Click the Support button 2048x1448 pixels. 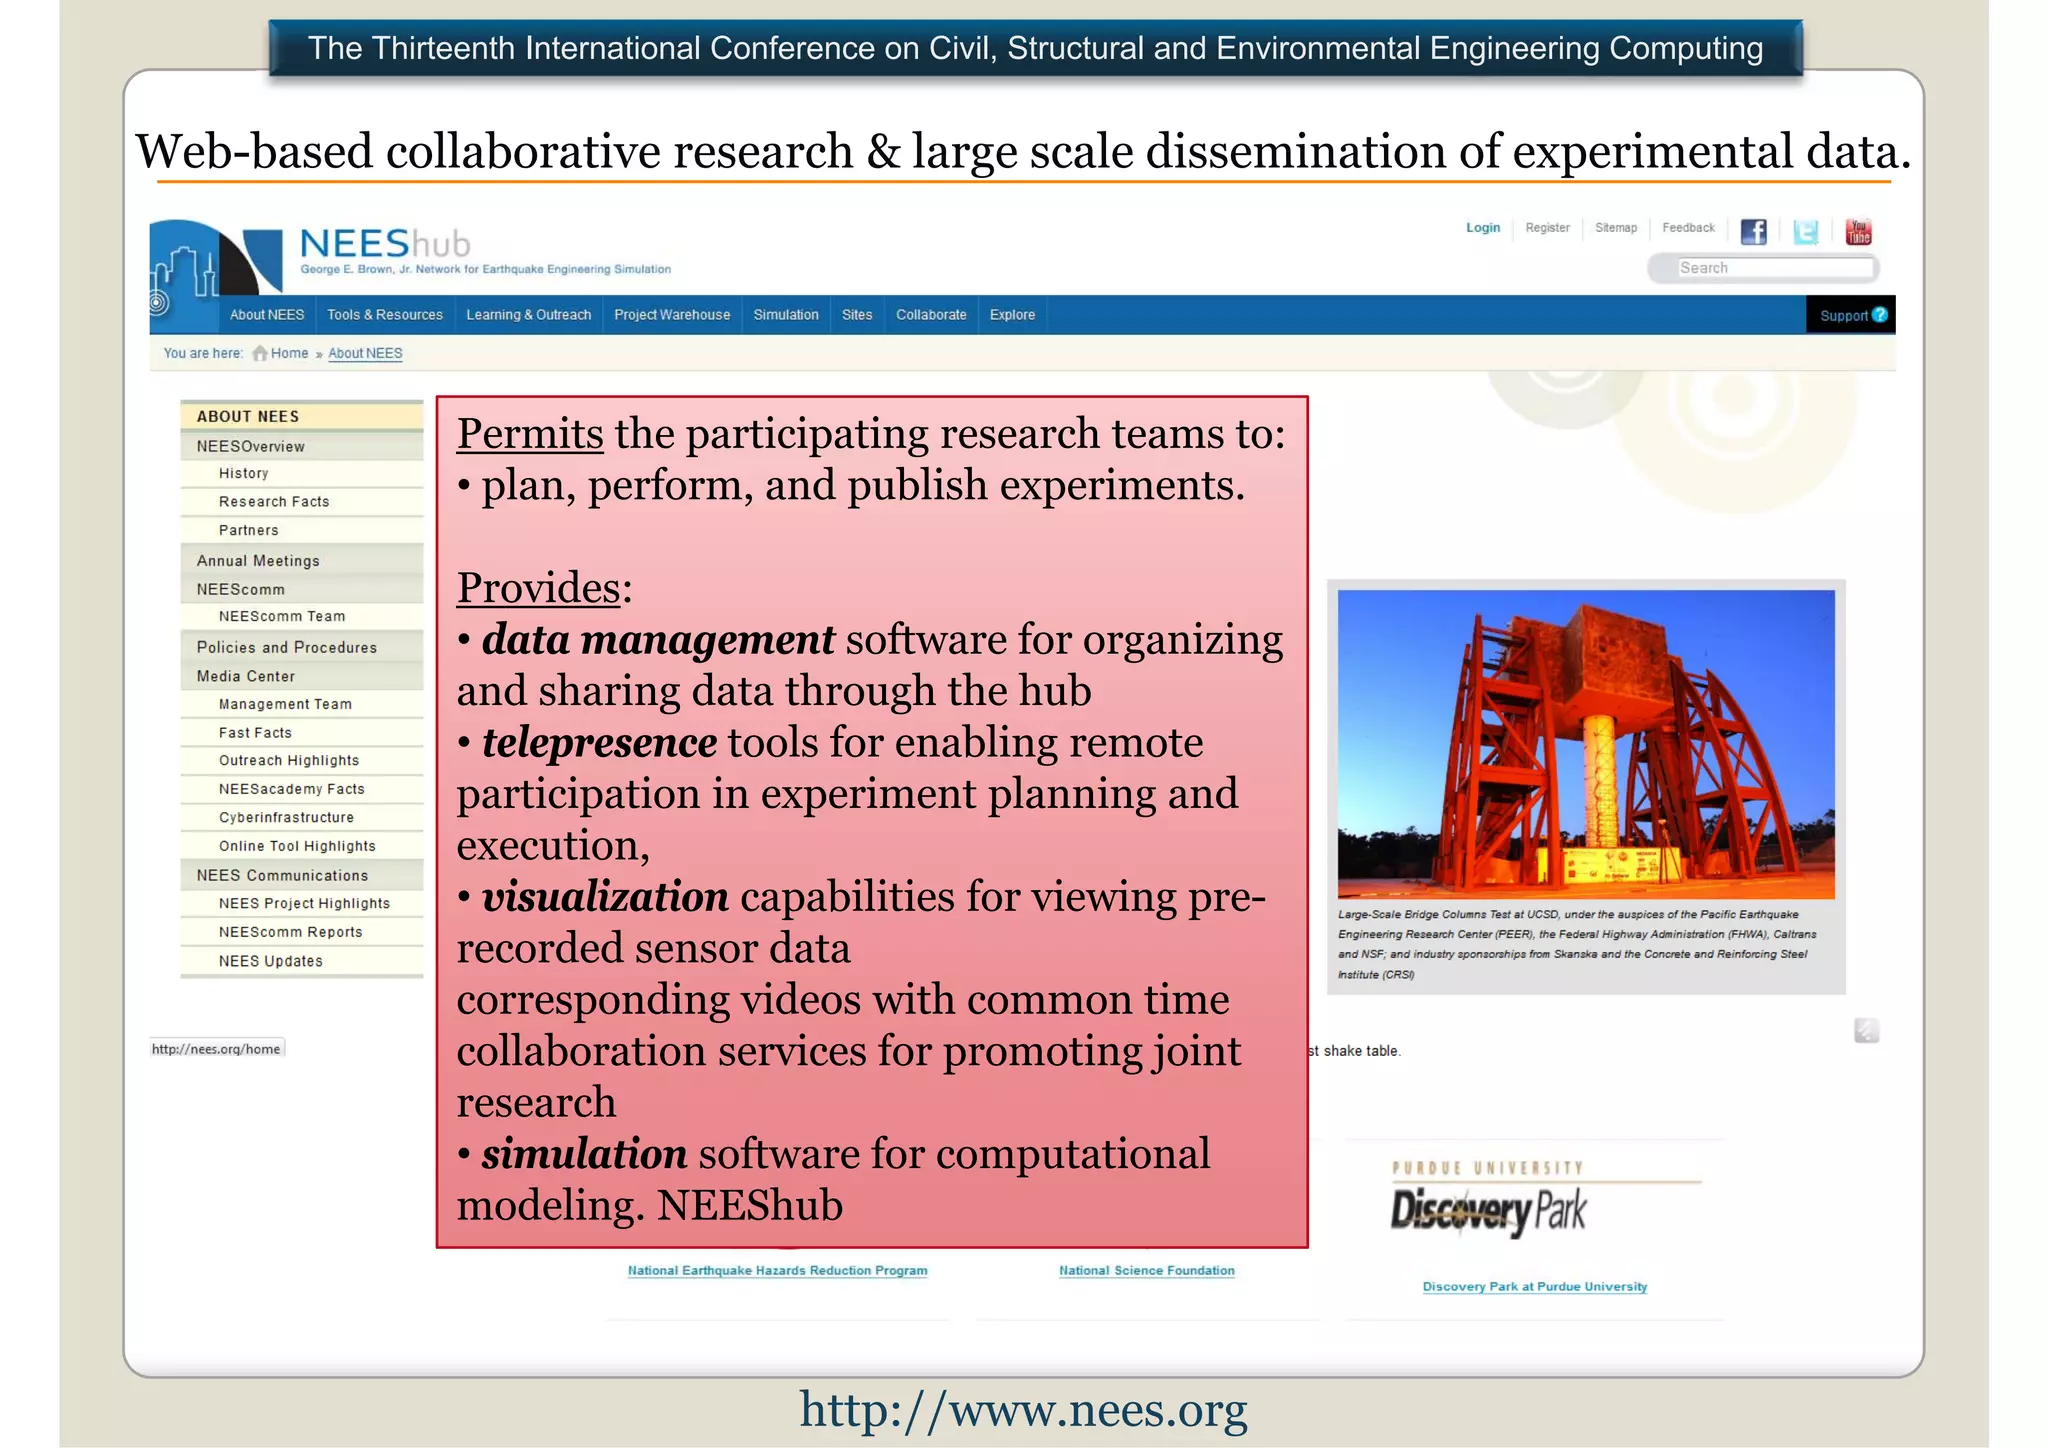pos(1852,315)
